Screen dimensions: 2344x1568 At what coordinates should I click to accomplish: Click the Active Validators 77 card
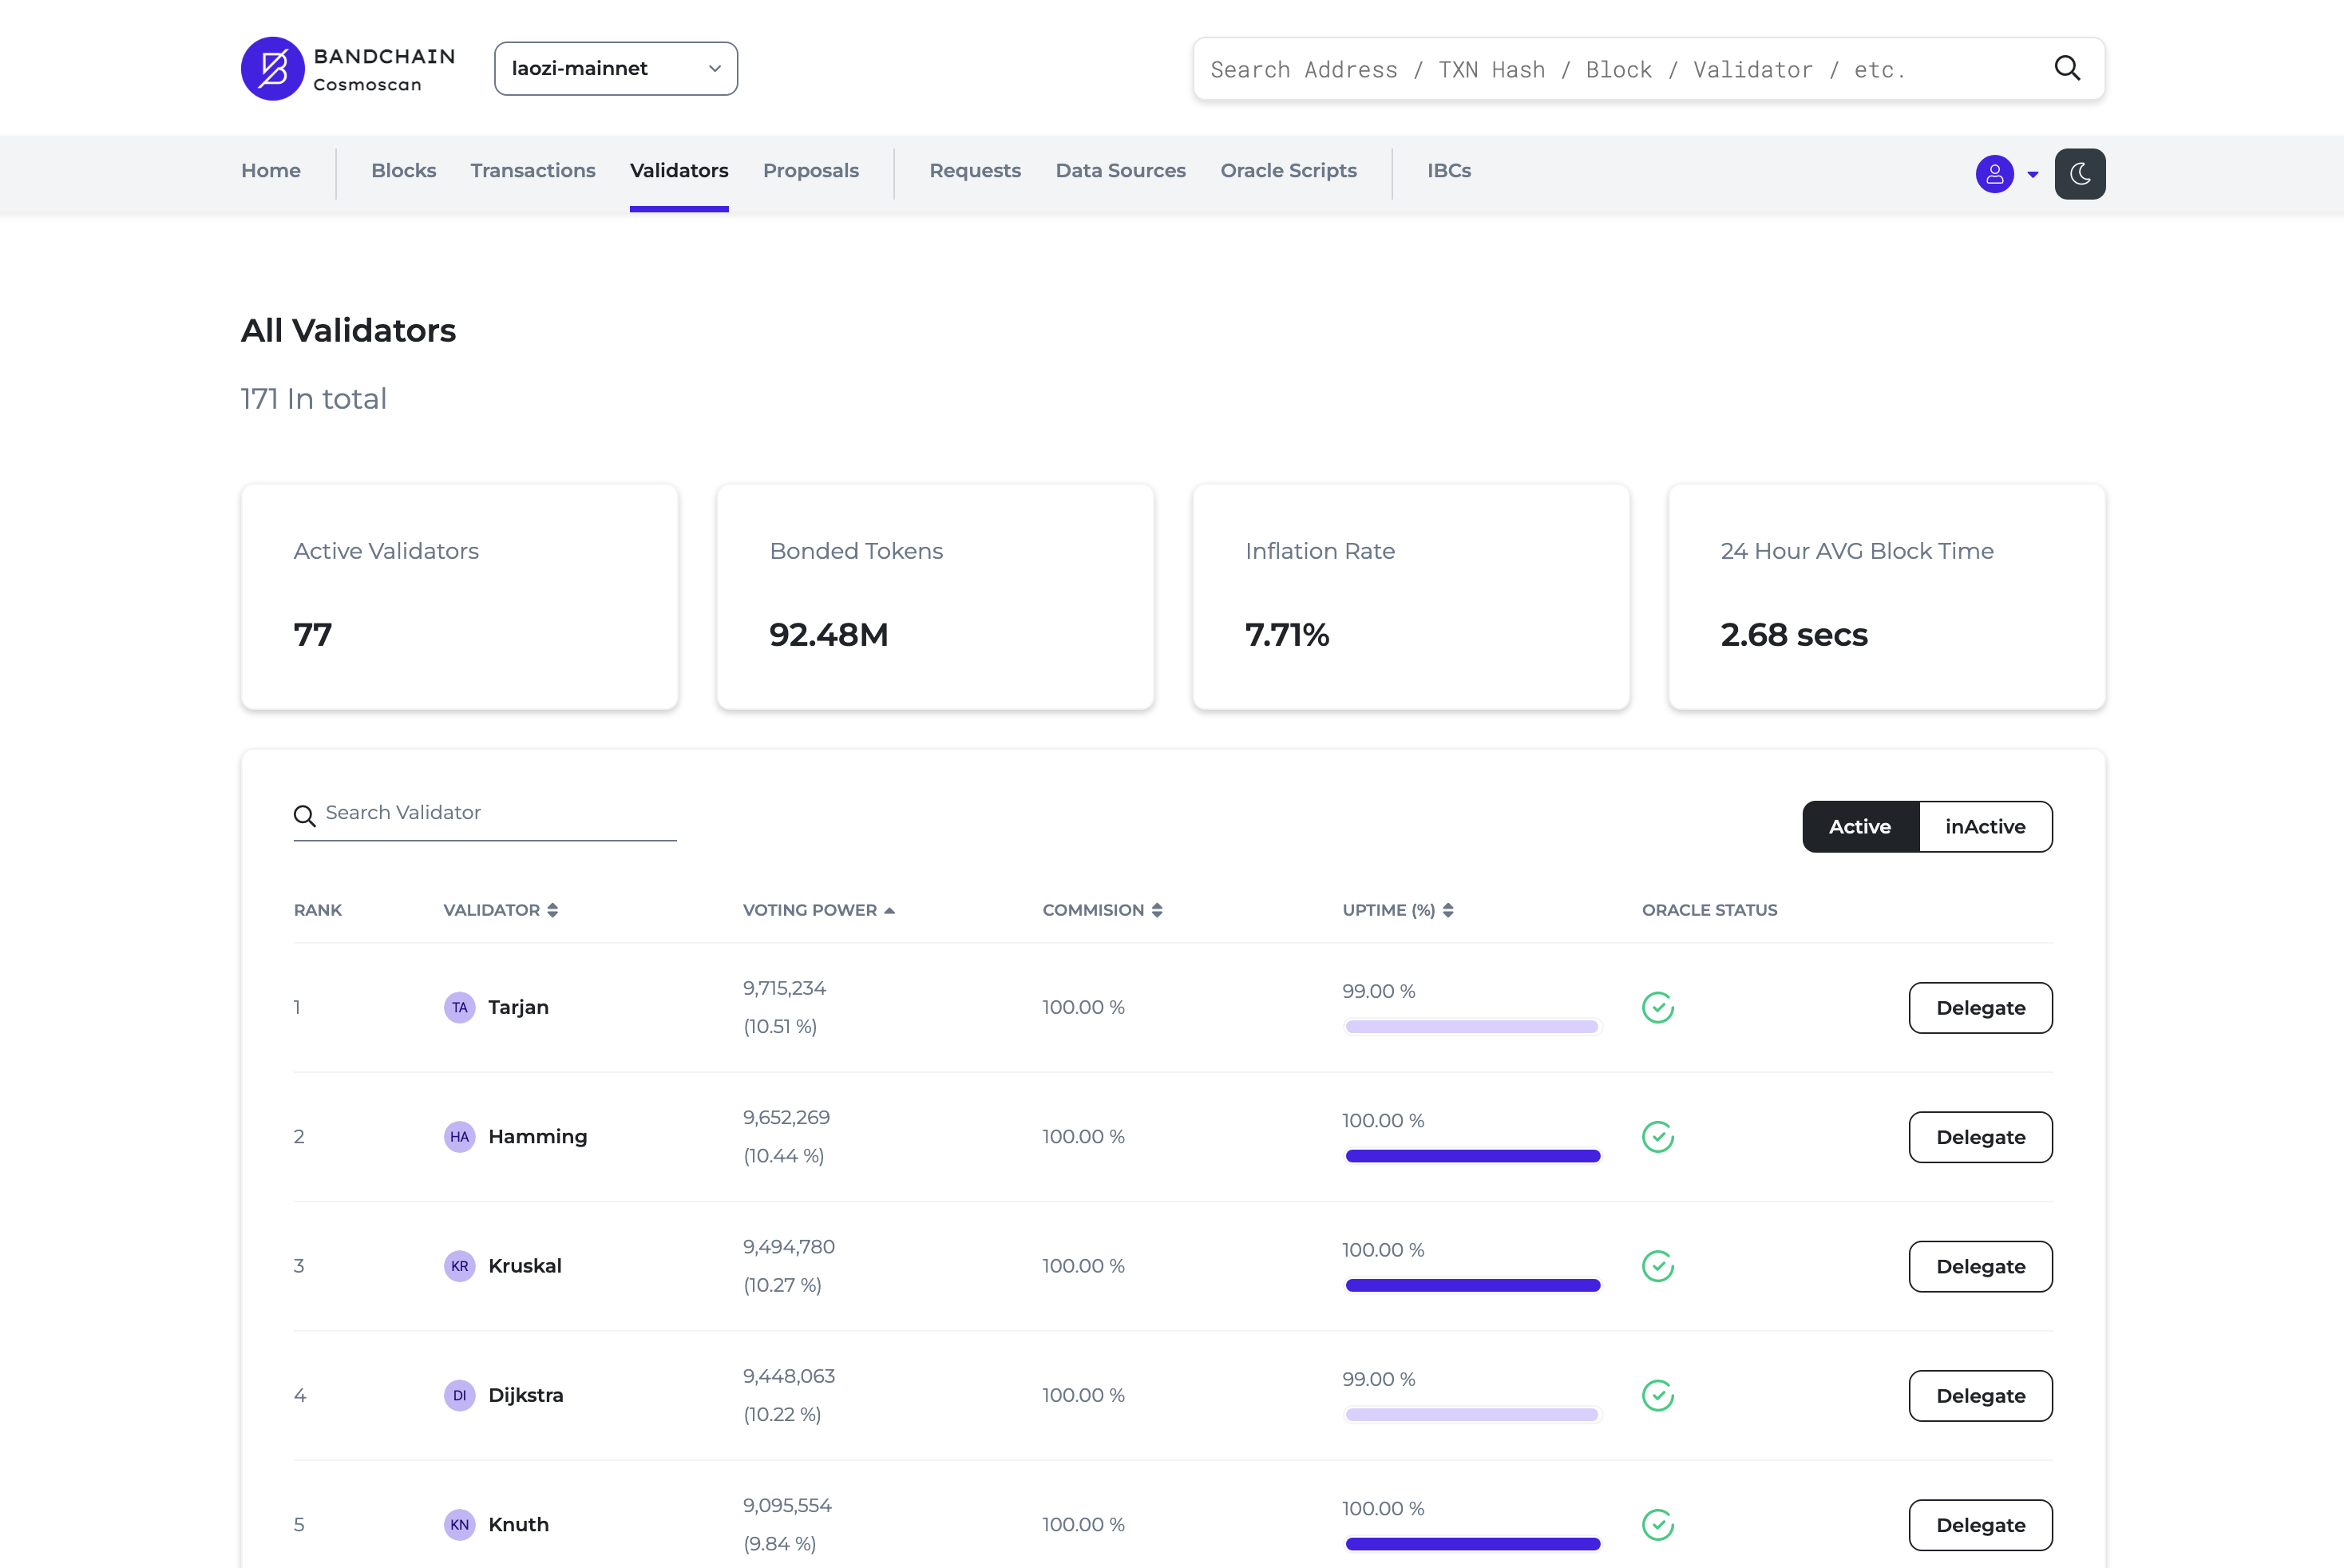[x=459, y=597]
